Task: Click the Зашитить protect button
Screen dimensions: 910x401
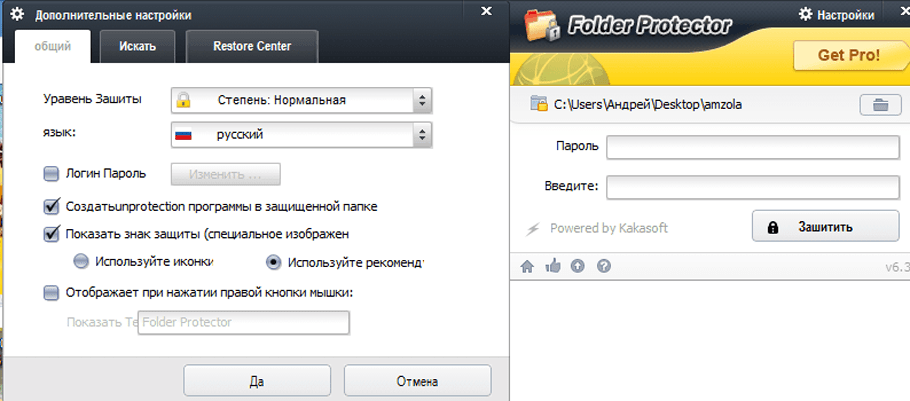Action: click(x=825, y=226)
